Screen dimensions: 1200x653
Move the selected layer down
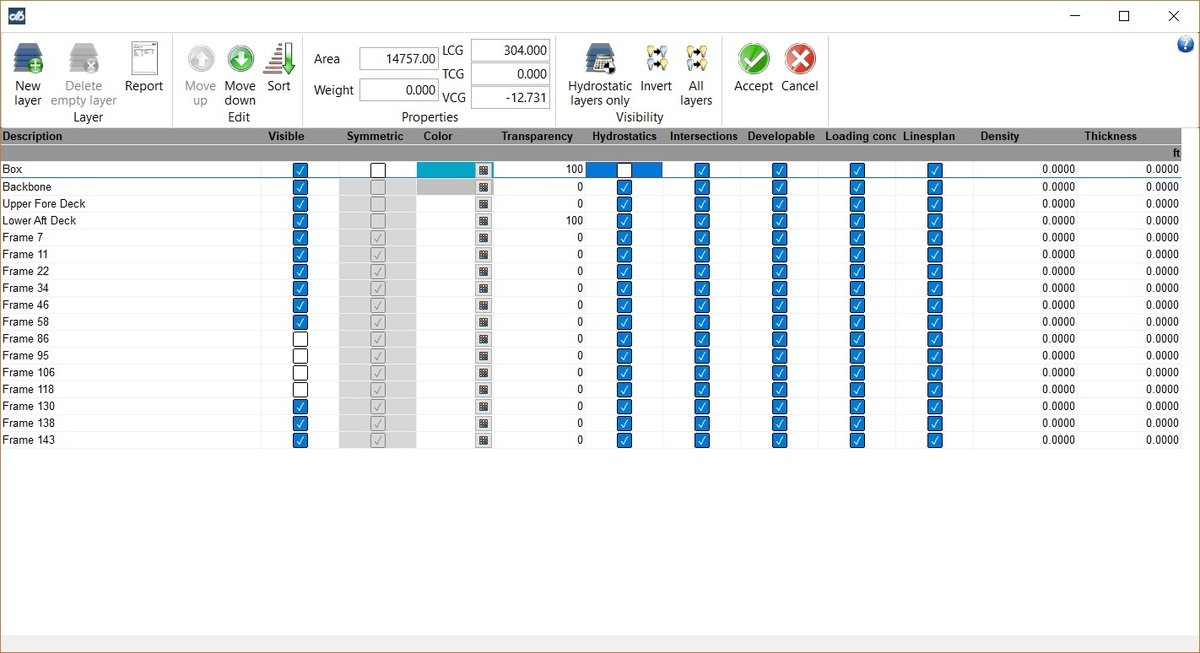point(240,60)
